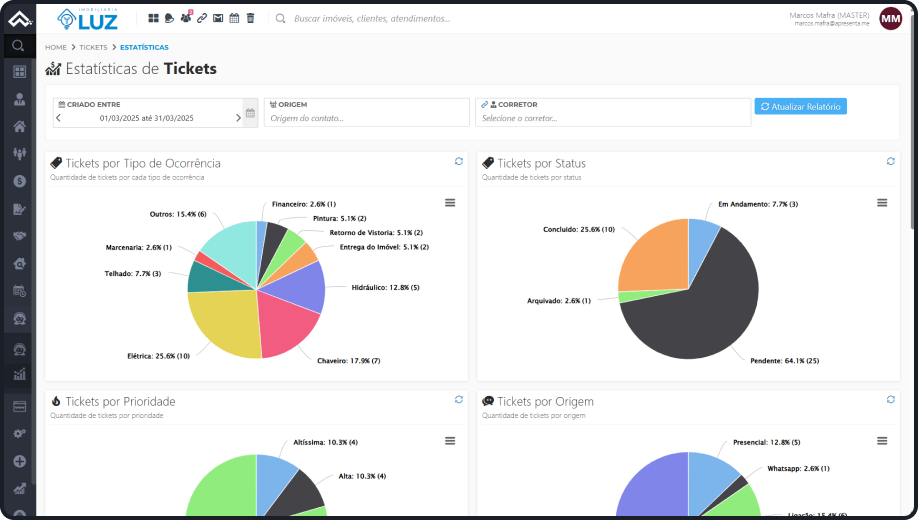918x520 pixels.
Task: Open Tickets por Origem chart hamburger menu
Action: (x=882, y=441)
